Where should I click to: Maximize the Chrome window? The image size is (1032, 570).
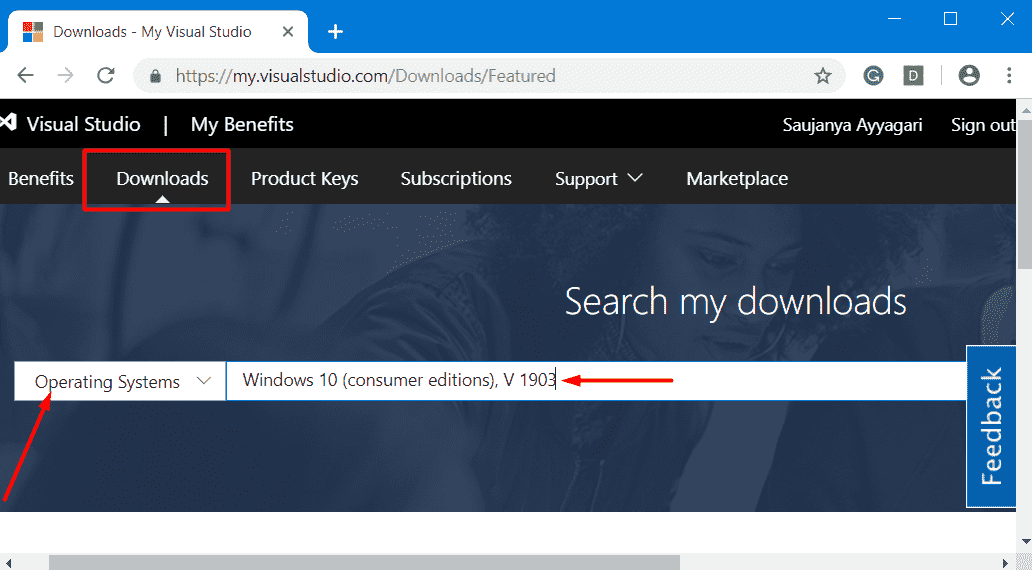(x=950, y=19)
